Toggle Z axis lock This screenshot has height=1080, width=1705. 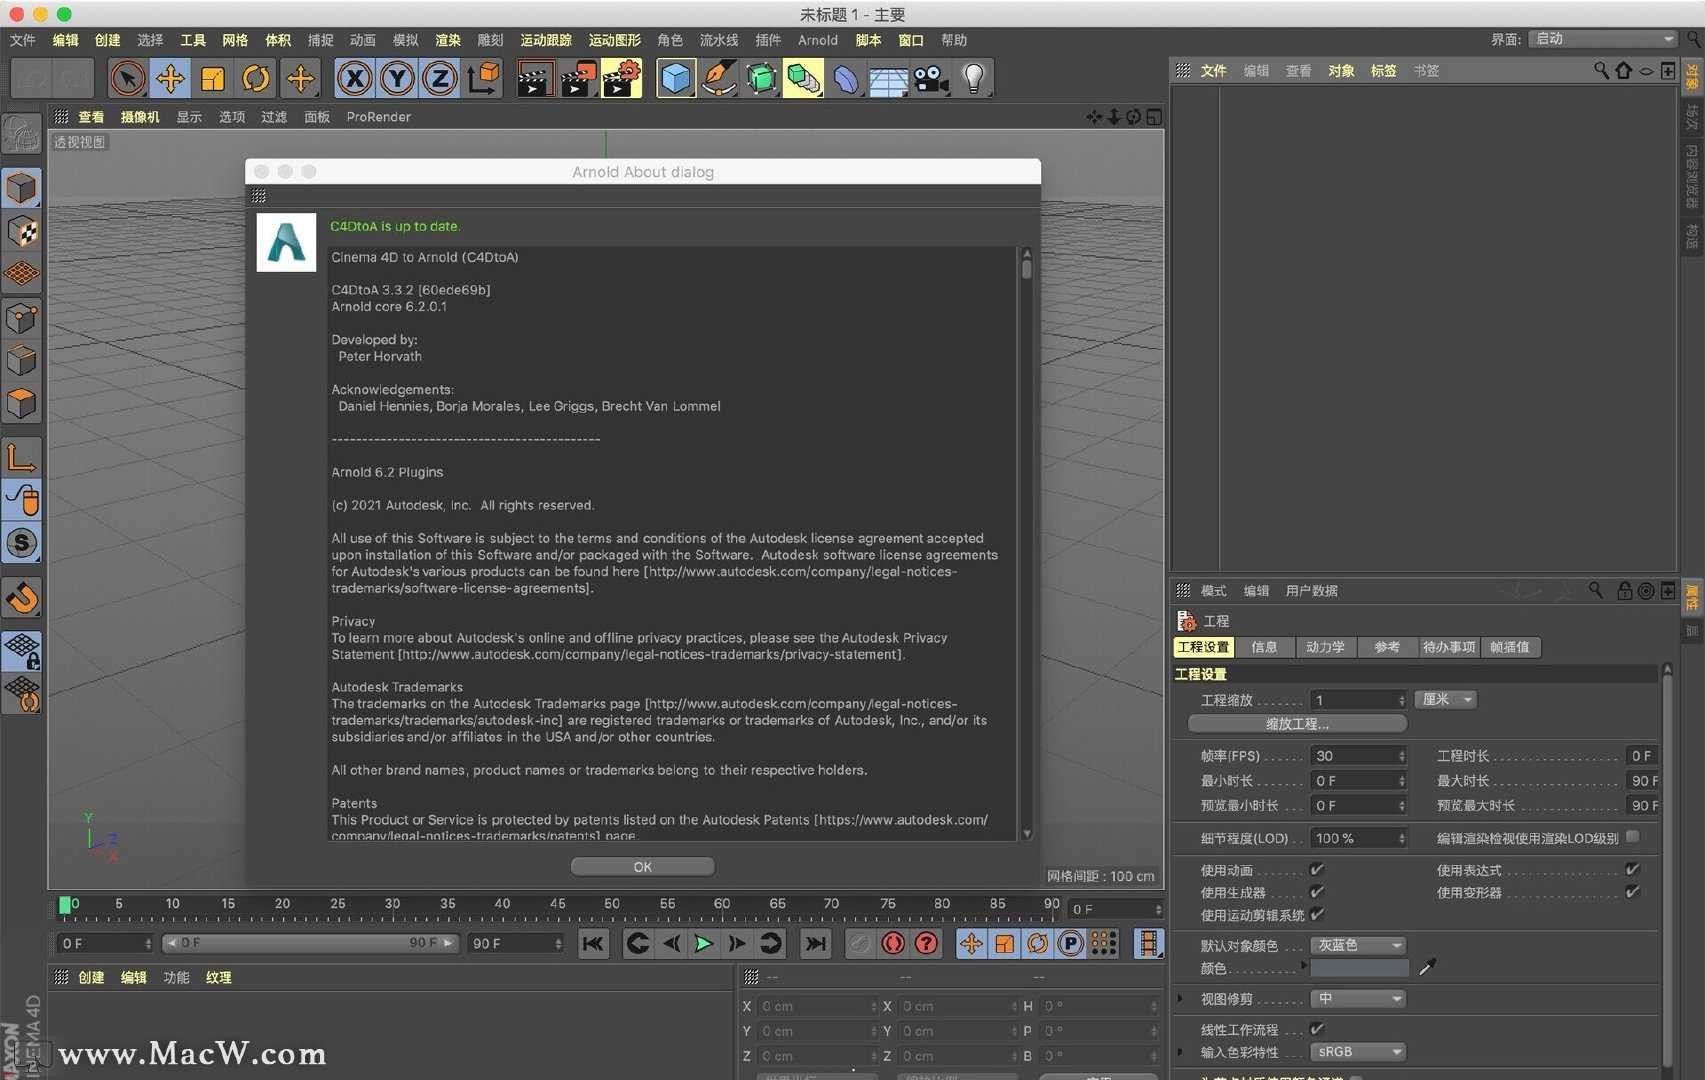tap(439, 78)
